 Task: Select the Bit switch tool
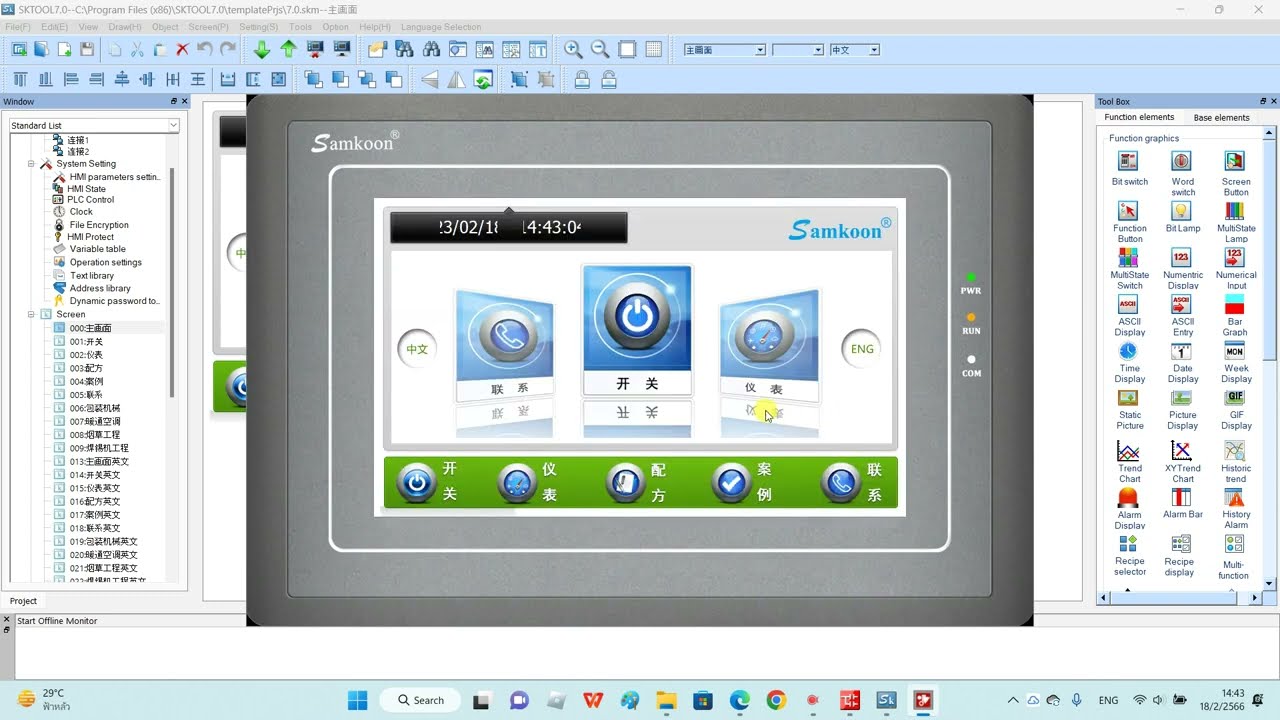[x=1129, y=168]
